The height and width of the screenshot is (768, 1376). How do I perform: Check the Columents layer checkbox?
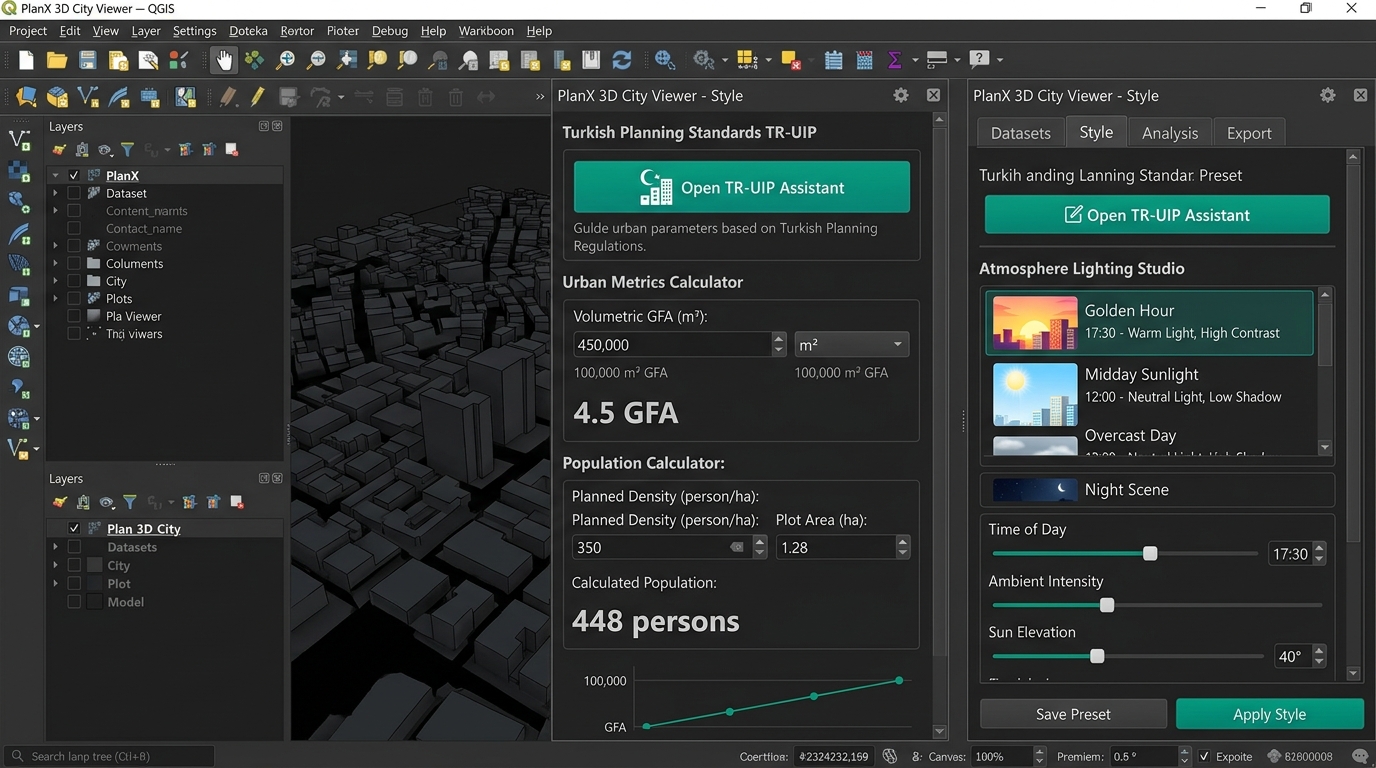(74, 264)
